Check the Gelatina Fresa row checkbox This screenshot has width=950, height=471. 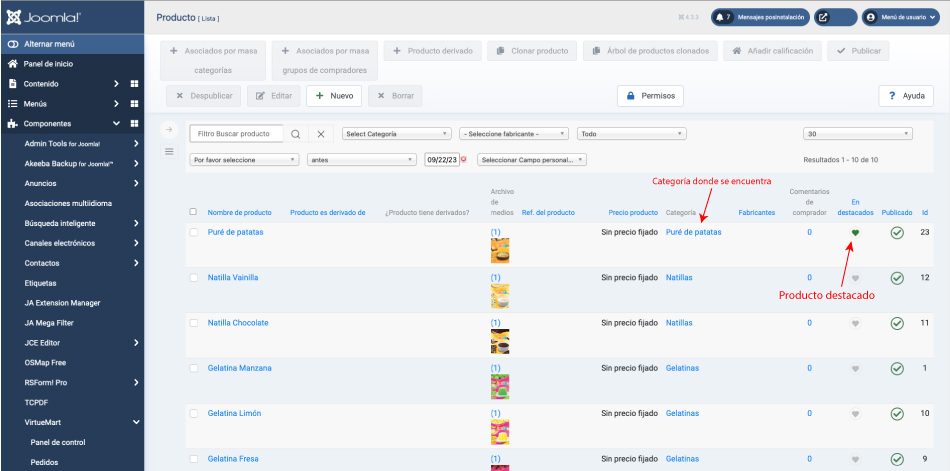193,459
